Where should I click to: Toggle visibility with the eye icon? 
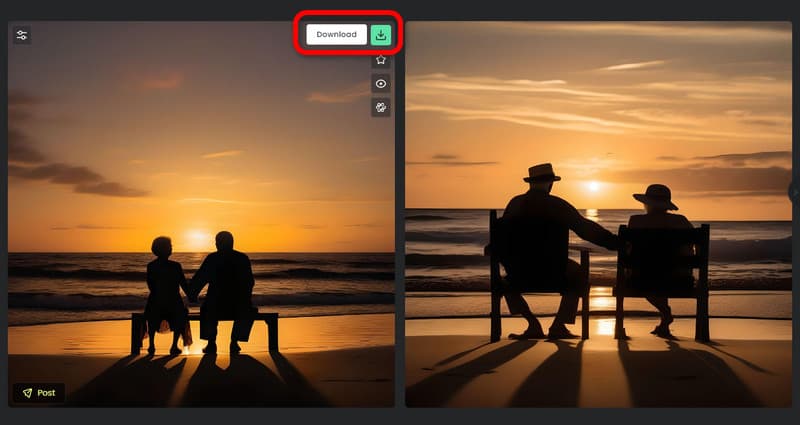coord(381,84)
